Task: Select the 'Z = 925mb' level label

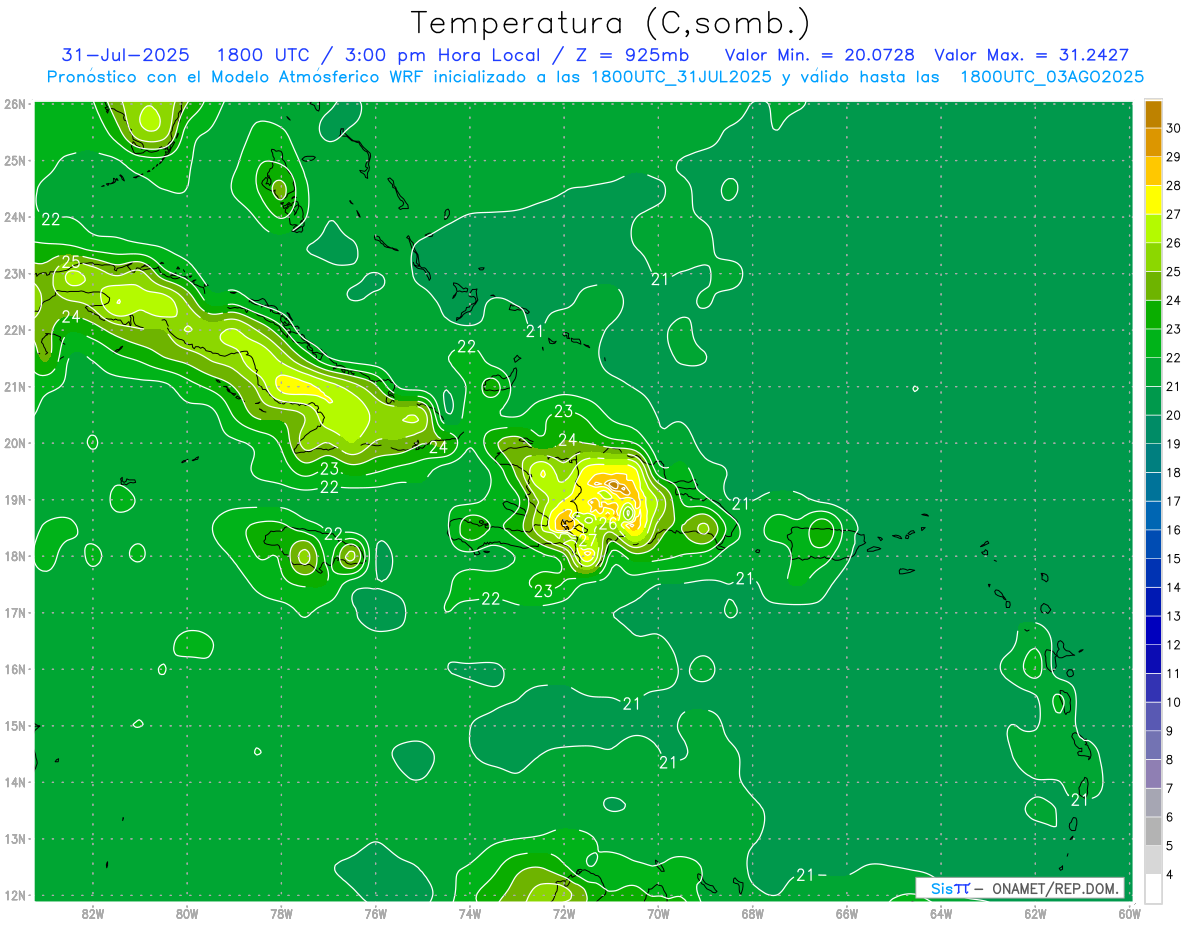Action: [x=632, y=55]
